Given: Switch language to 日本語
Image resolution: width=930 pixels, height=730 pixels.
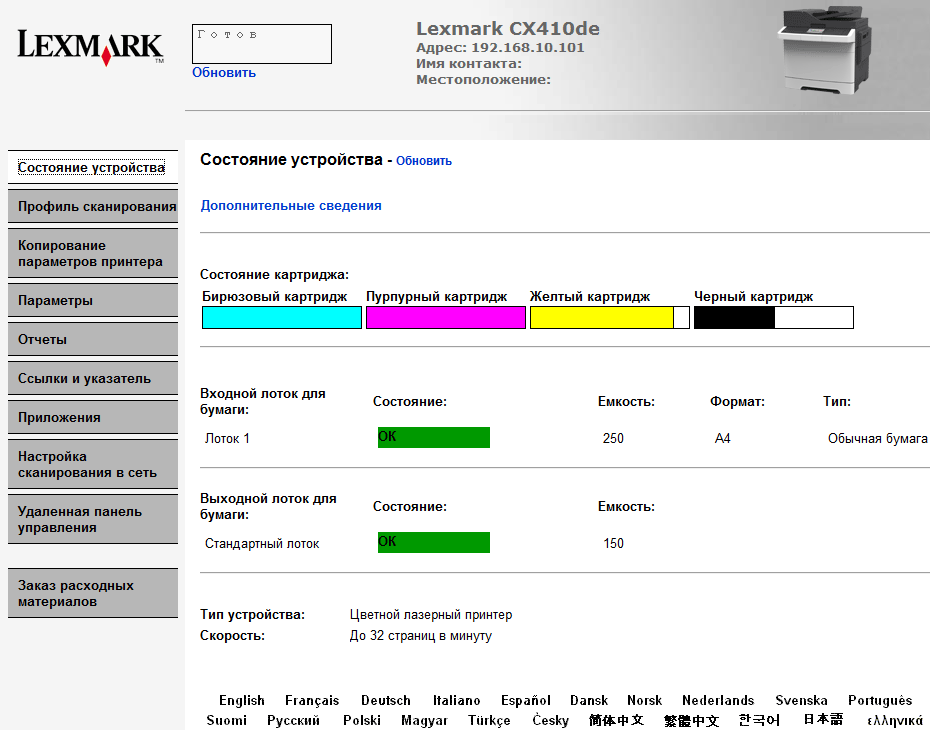Looking at the screenshot, I should coord(823,719).
